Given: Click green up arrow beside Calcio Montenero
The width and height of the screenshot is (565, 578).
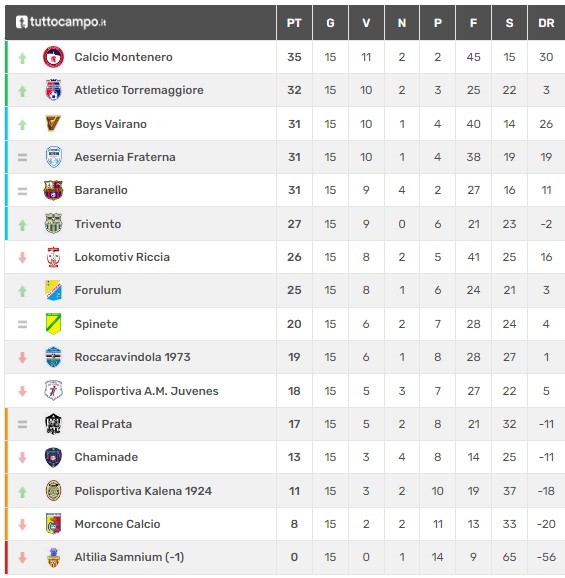Looking at the screenshot, I should click(x=22, y=58).
